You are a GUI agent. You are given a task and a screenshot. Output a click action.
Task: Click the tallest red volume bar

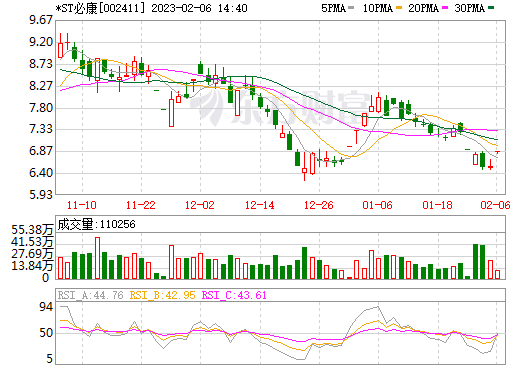tap(97, 258)
